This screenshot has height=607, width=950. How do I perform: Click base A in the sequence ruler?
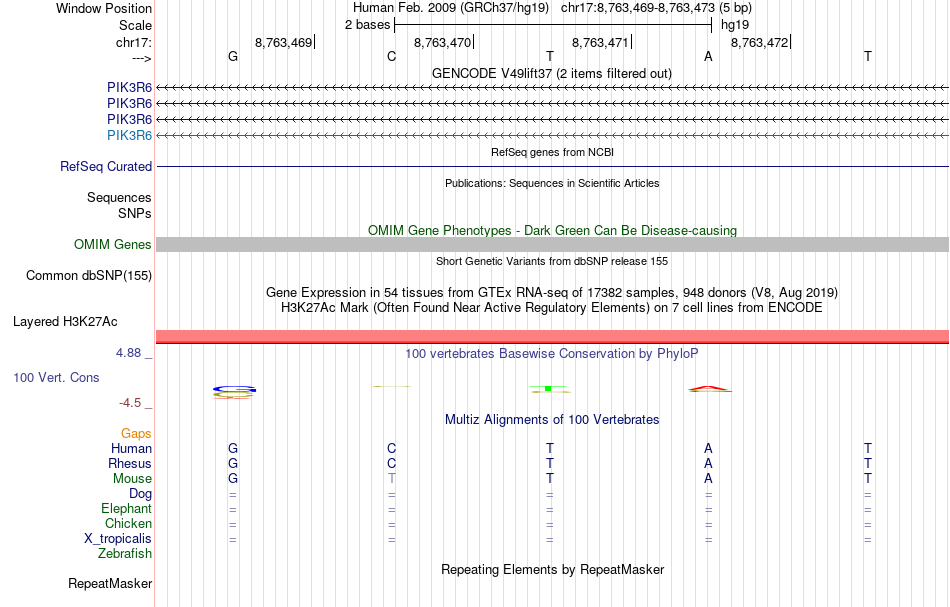pos(708,56)
